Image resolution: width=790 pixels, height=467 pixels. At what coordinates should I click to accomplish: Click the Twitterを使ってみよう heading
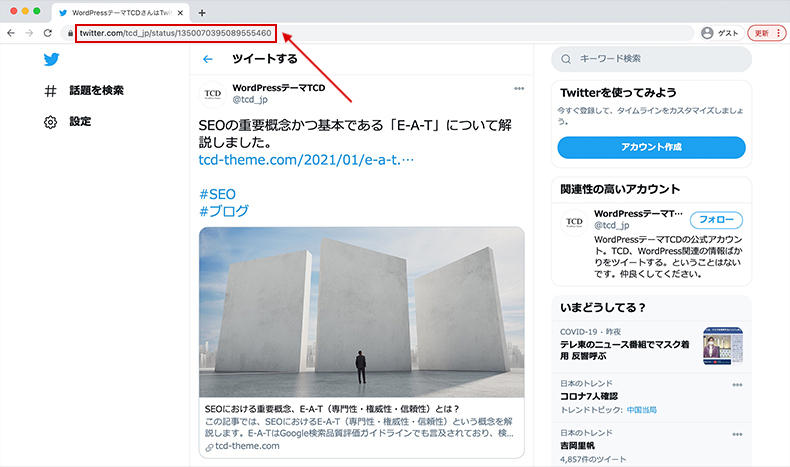618,93
